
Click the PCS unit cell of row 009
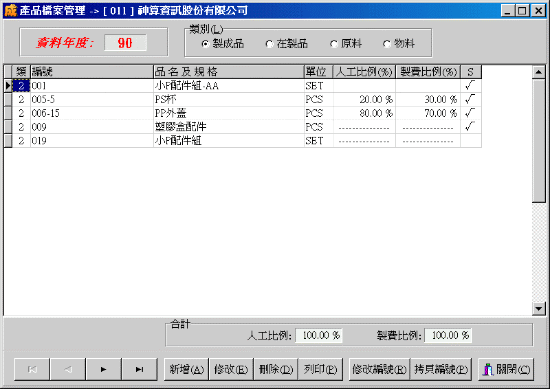318,127
